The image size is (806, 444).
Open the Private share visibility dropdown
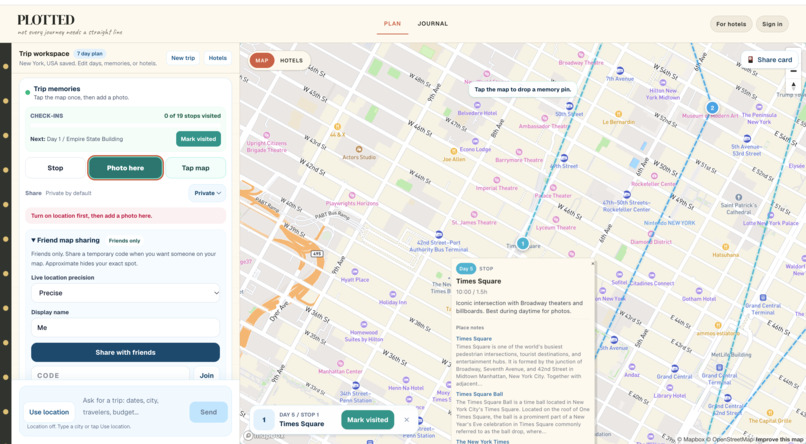tap(207, 193)
